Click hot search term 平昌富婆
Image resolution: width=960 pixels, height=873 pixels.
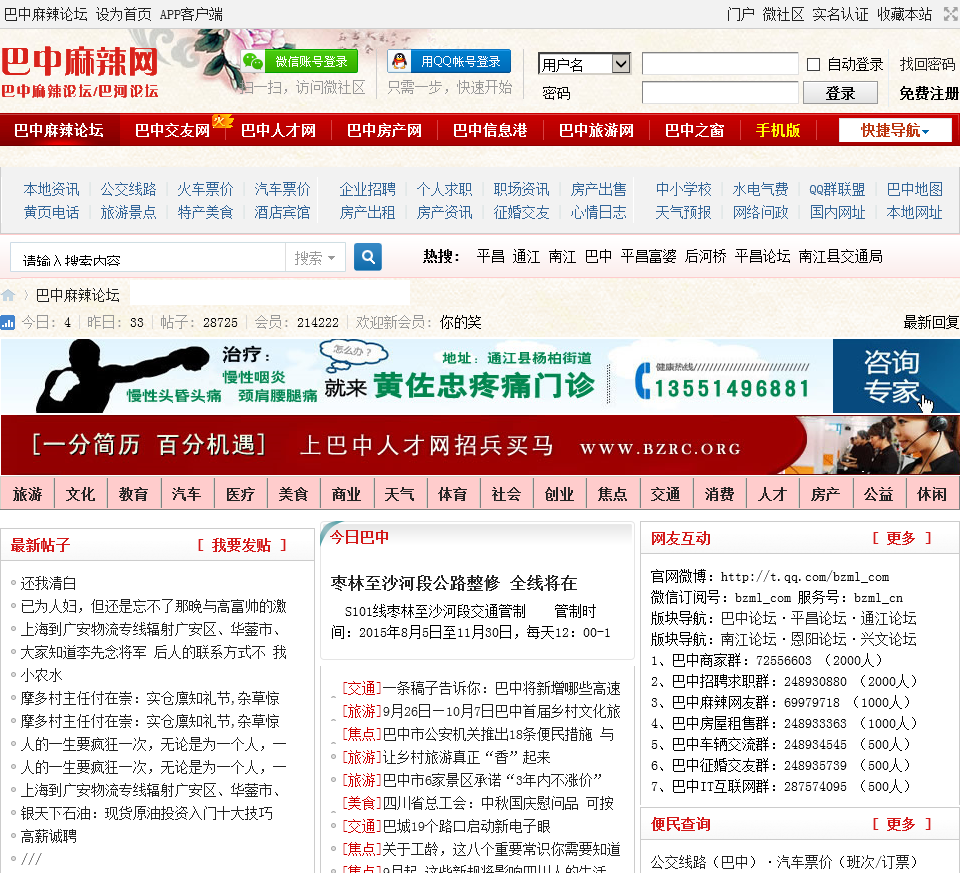[x=648, y=257]
